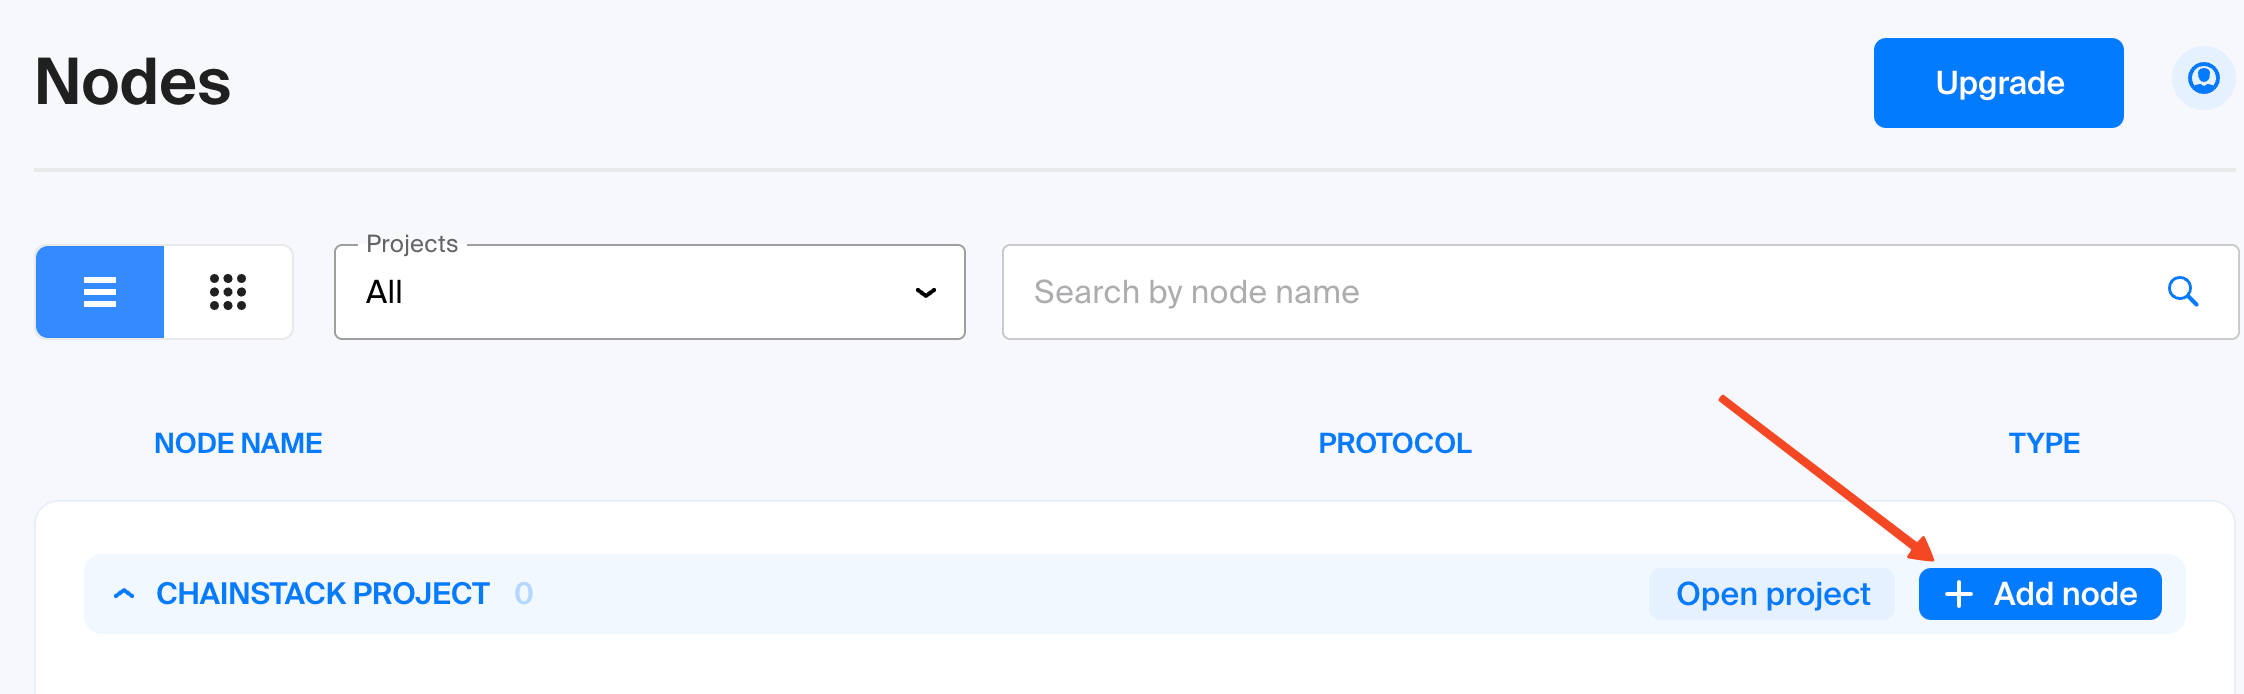This screenshot has width=2244, height=694.
Task: Switch to list view layout
Action: [x=100, y=292]
